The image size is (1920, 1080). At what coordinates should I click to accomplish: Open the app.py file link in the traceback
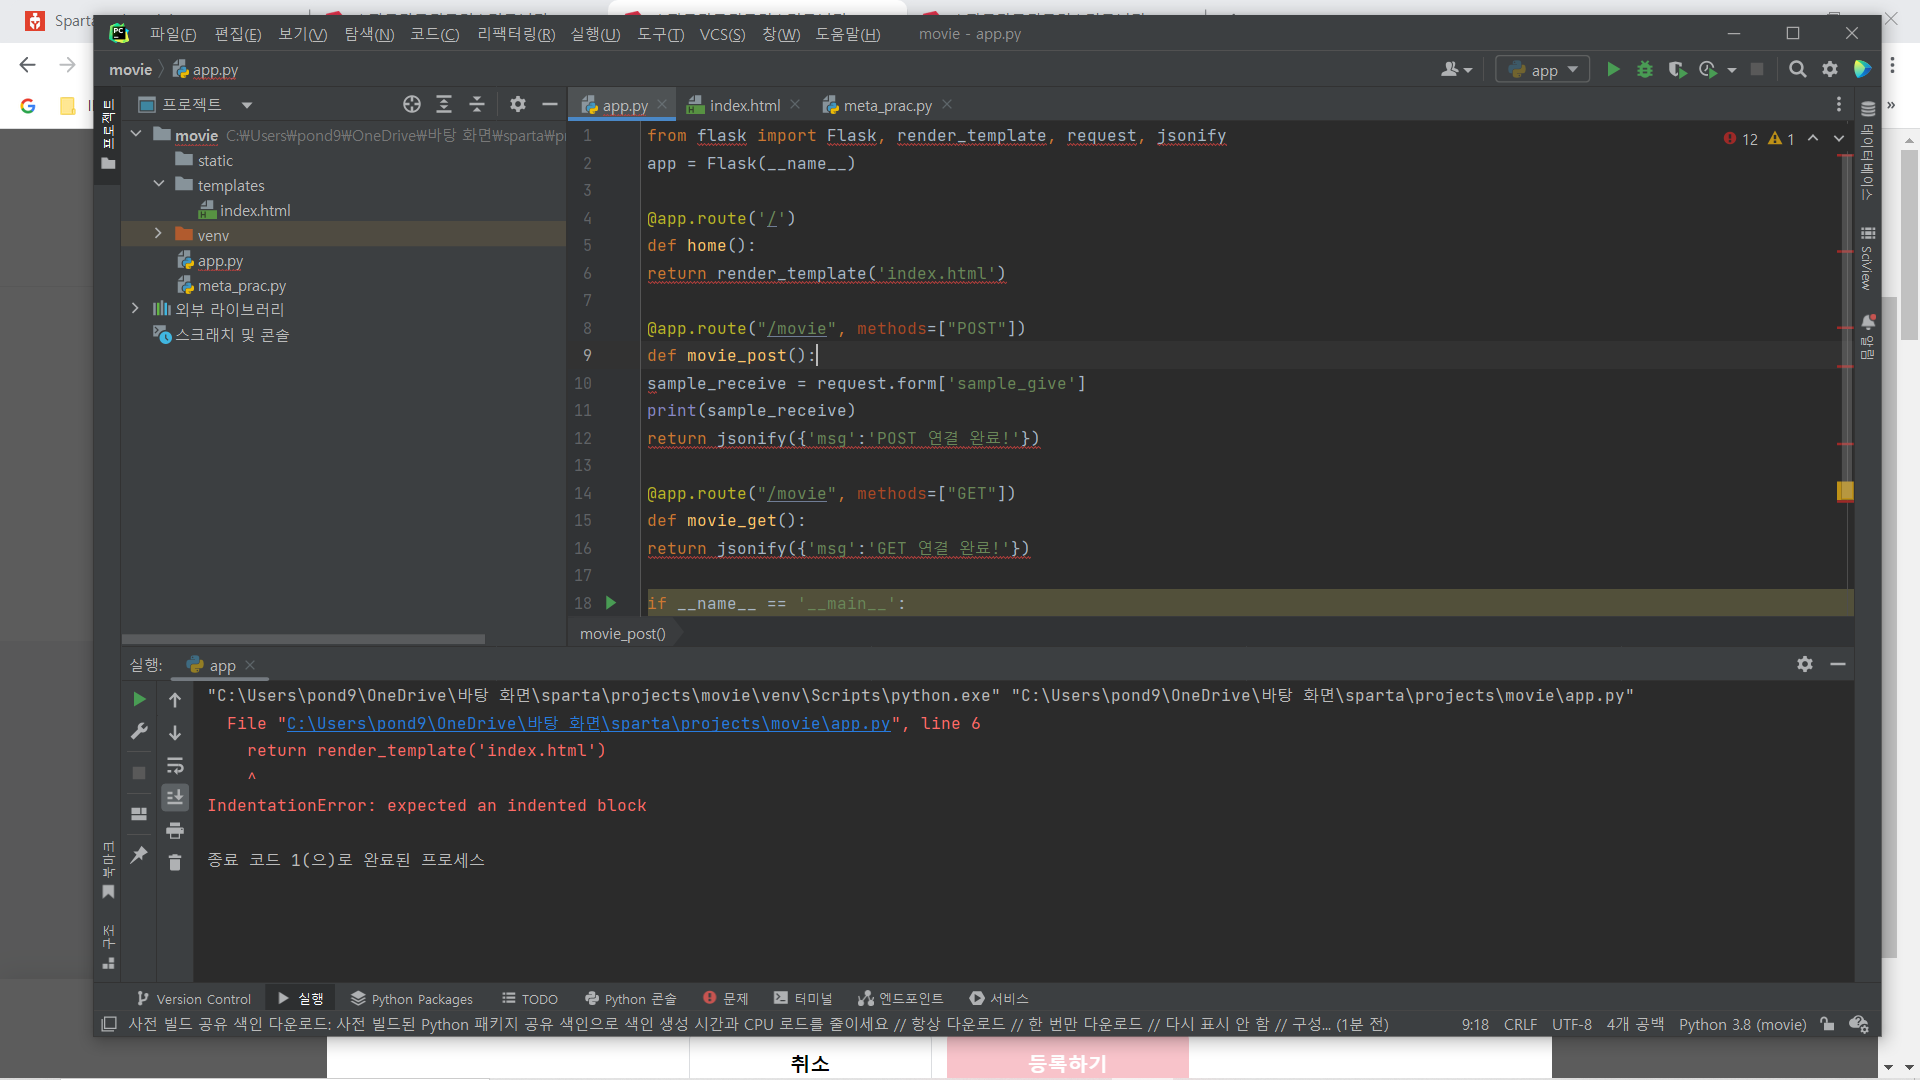click(x=588, y=723)
